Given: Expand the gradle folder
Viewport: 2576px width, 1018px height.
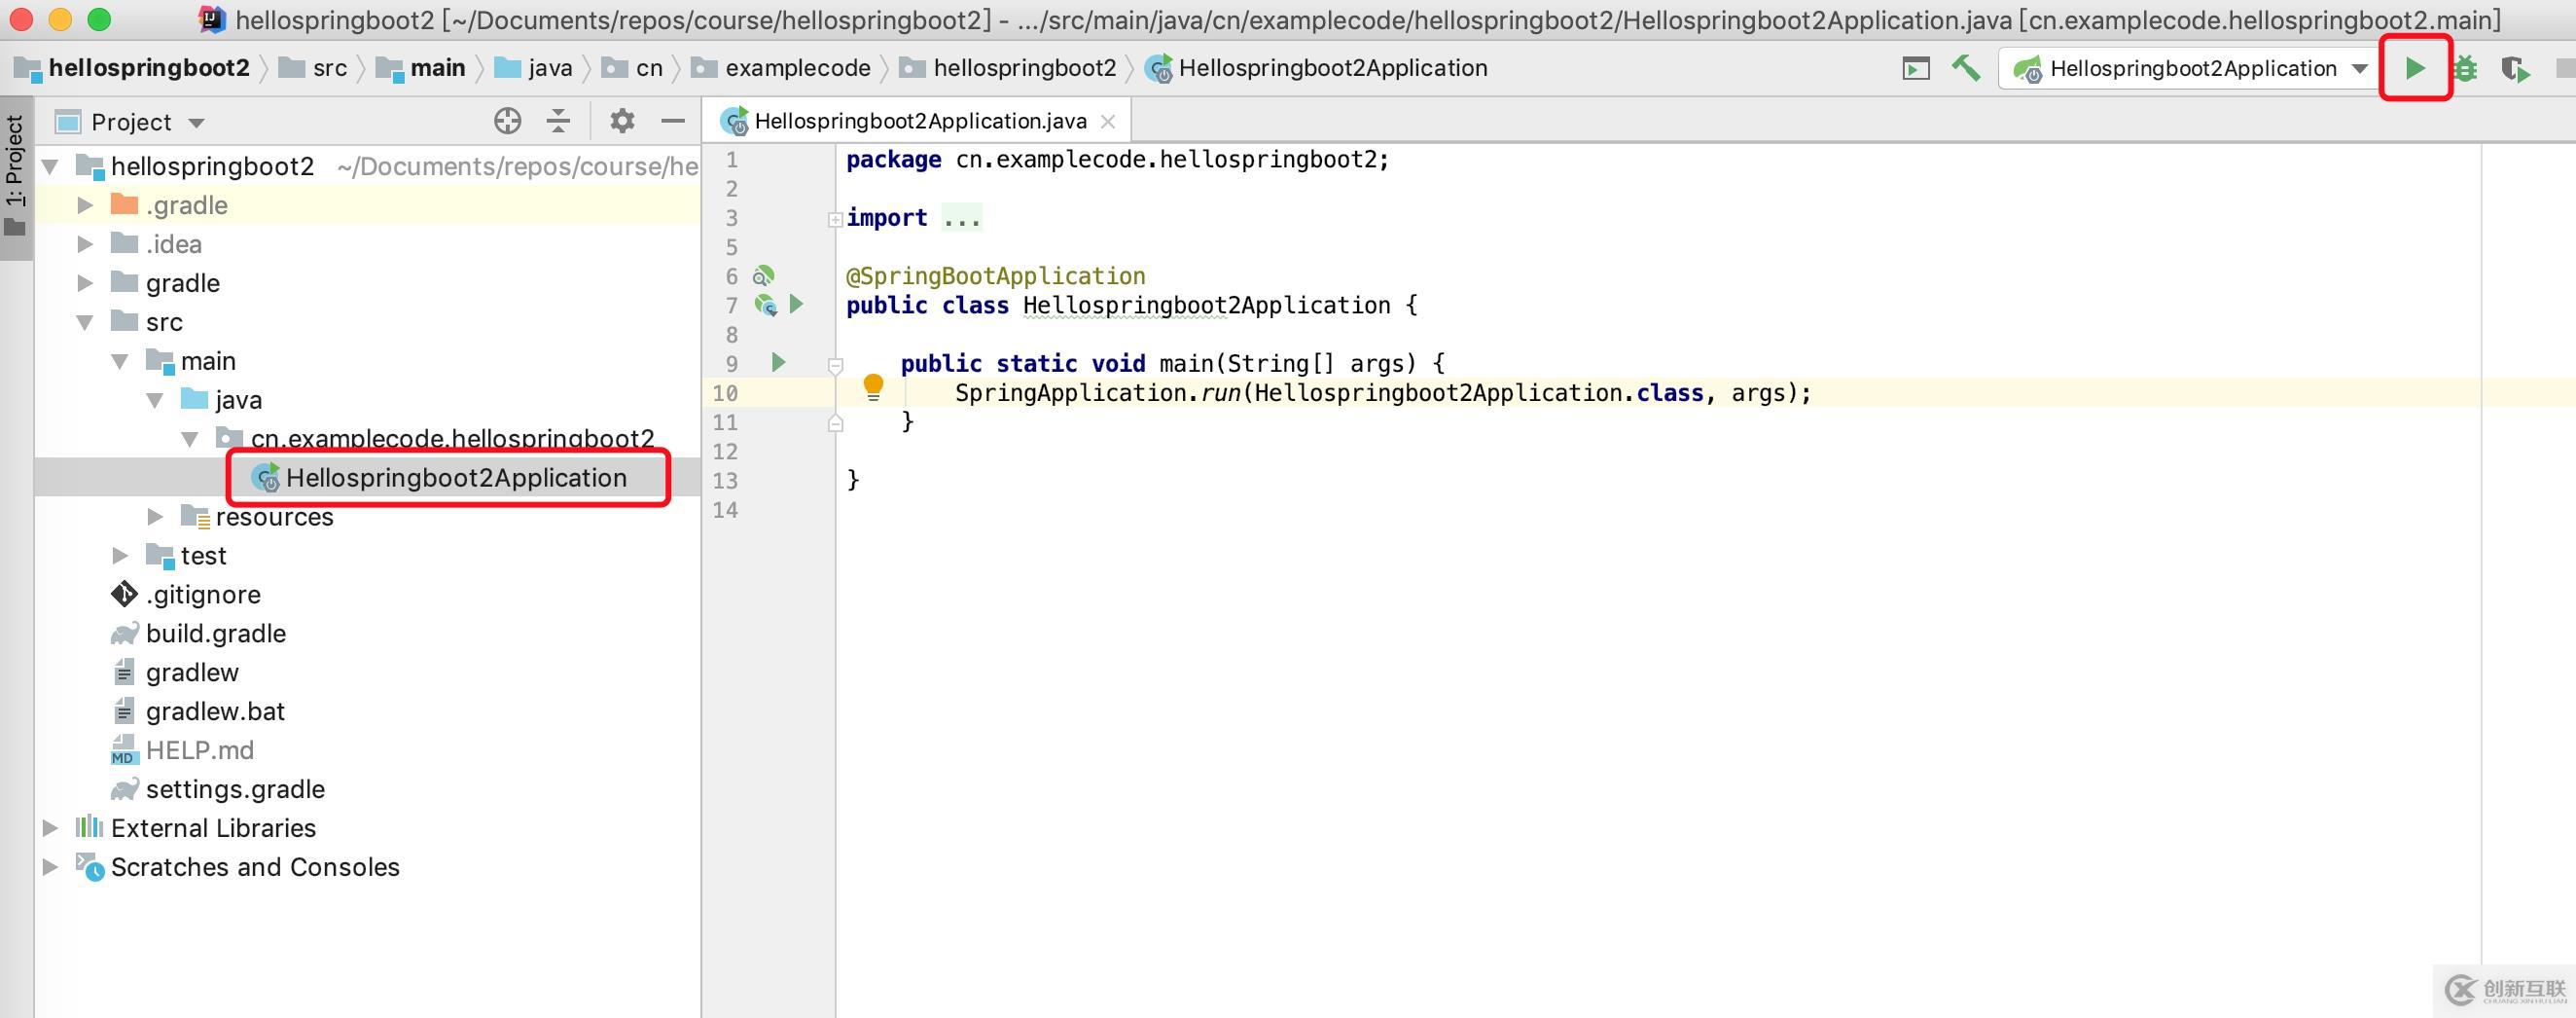Looking at the screenshot, I should [x=85, y=283].
